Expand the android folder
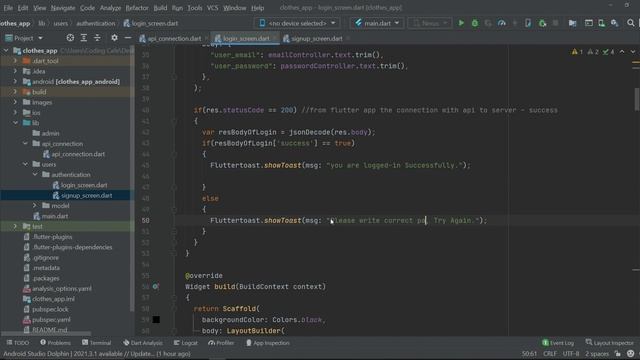The width and height of the screenshot is (640, 360). 16,82
